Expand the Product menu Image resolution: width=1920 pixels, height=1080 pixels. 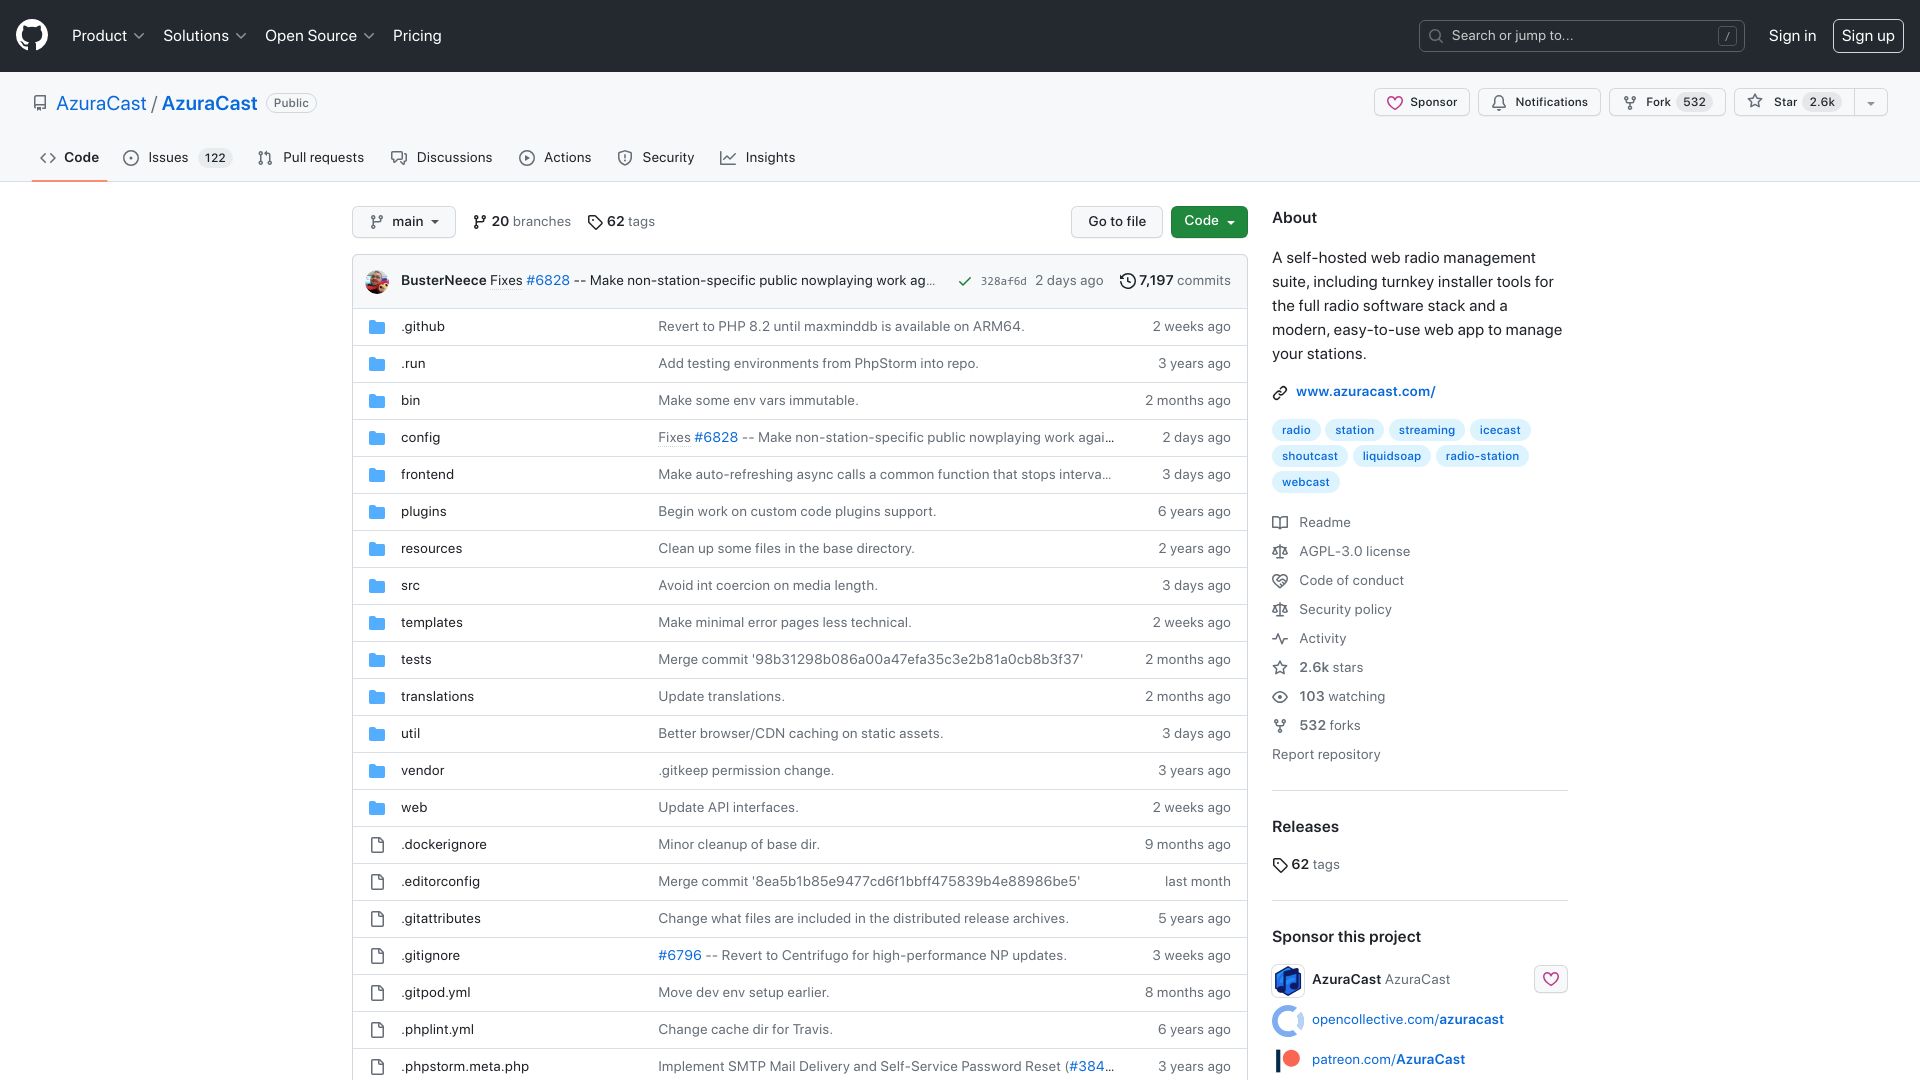point(108,36)
